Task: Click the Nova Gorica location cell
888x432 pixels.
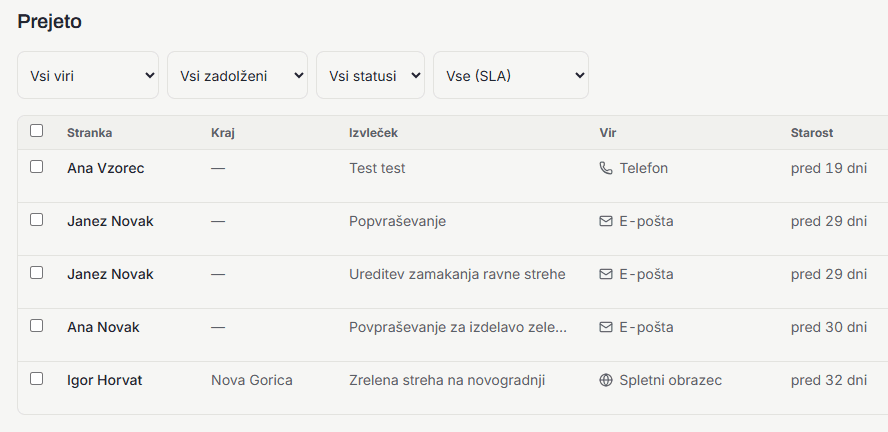Action: [x=251, y=380]
